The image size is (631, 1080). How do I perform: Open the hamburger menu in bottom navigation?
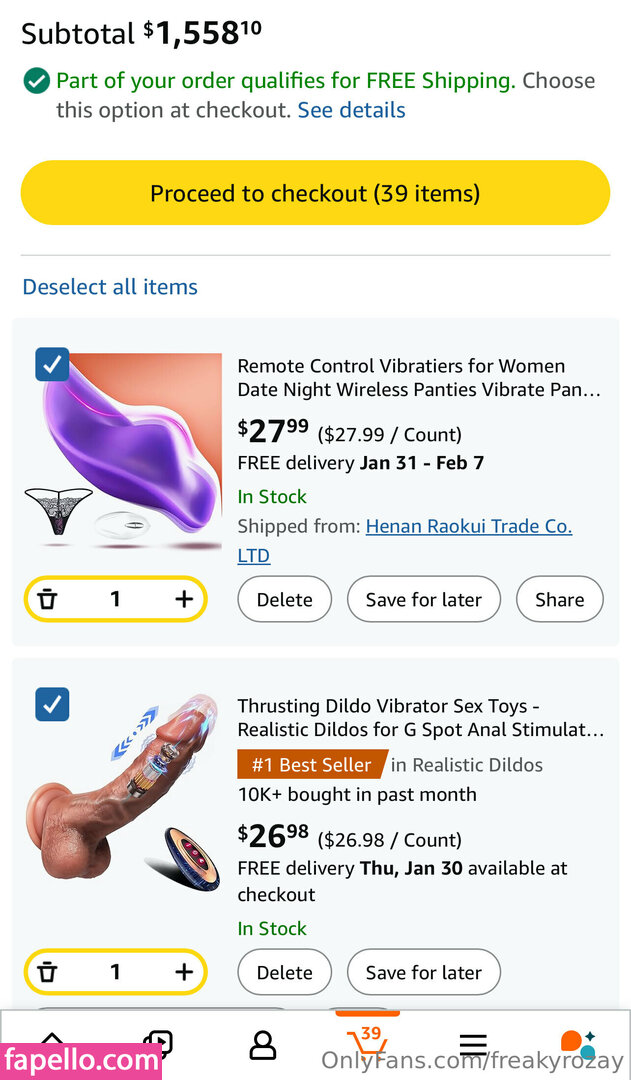[x=473, y=1046]
